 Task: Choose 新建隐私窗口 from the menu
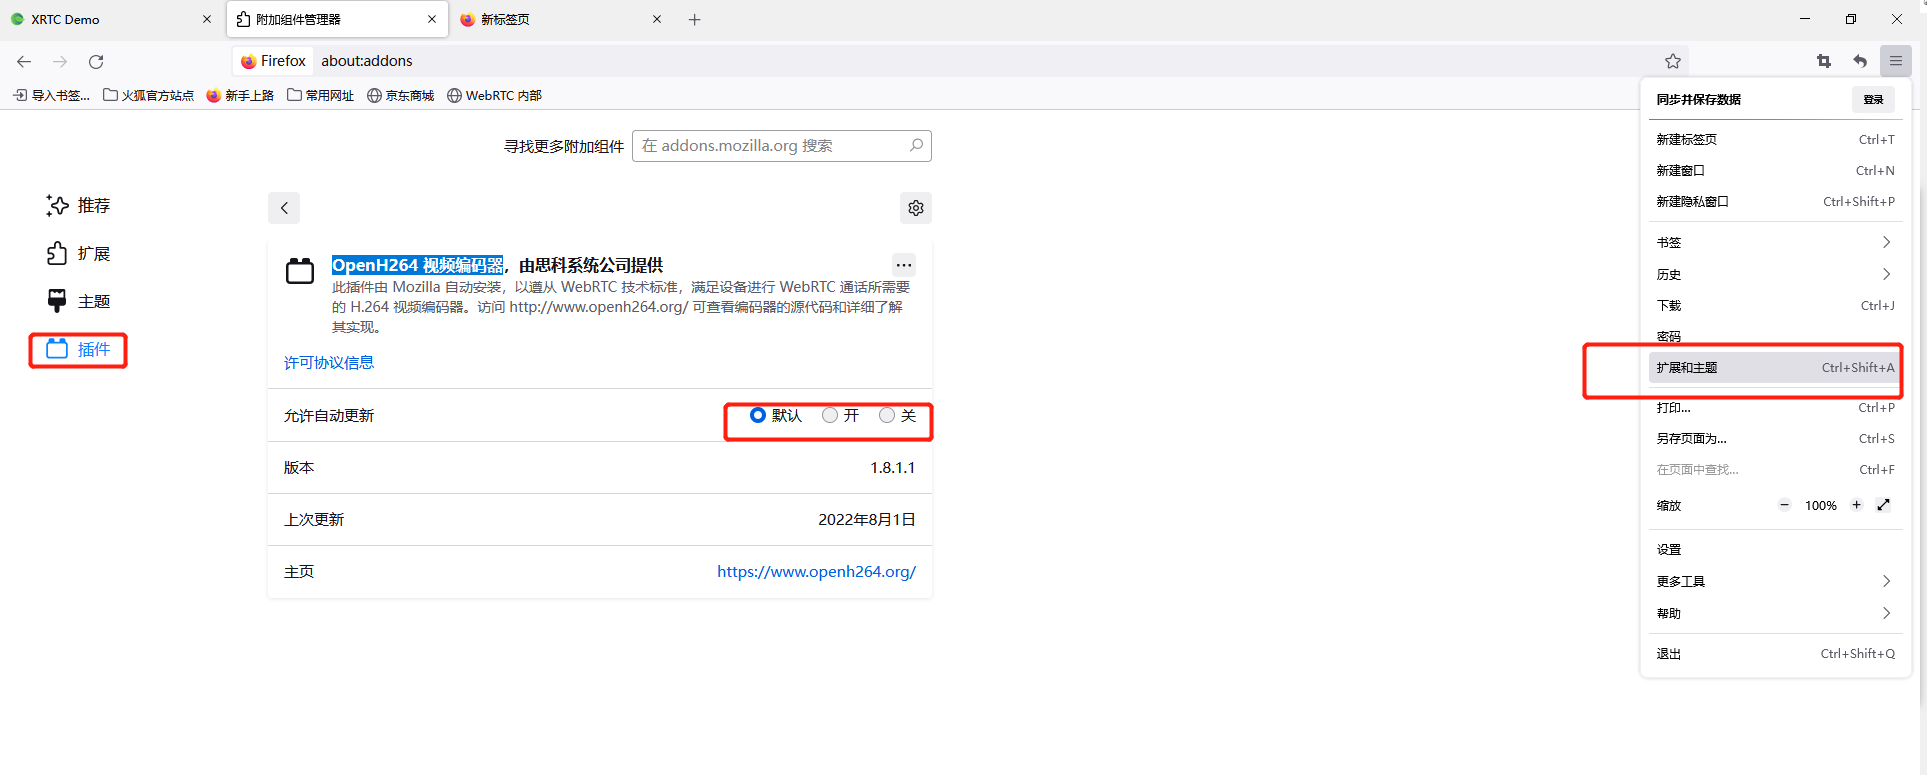click(1775, 201)
